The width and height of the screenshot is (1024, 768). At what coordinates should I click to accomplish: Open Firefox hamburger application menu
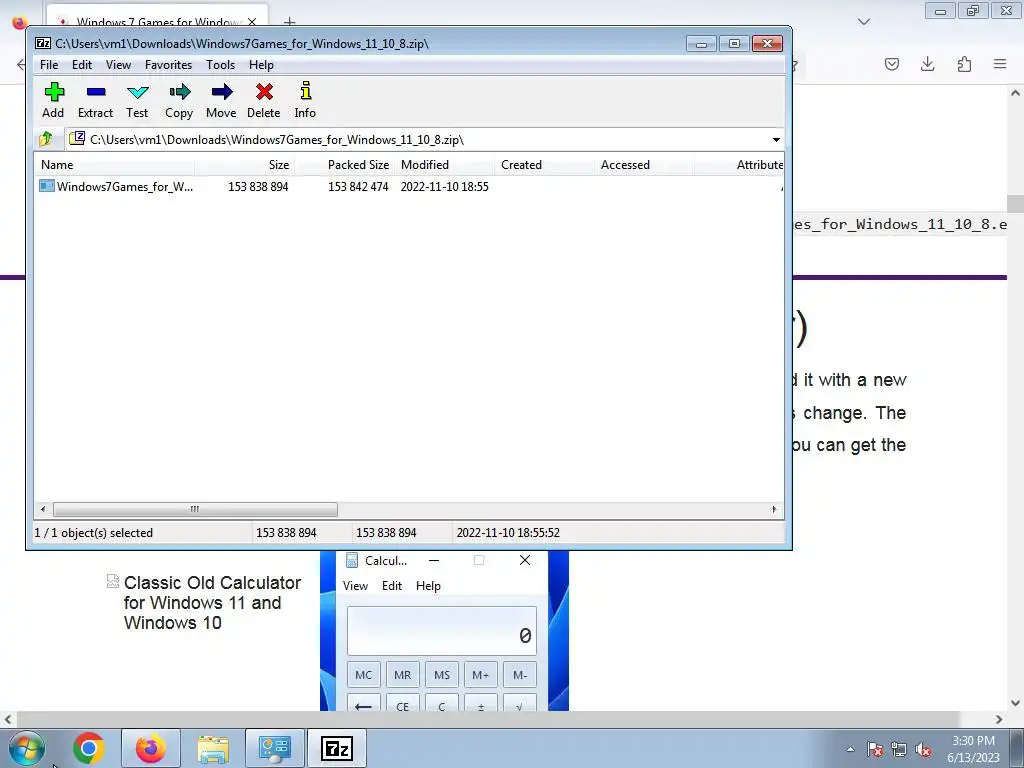(1000, 64)
